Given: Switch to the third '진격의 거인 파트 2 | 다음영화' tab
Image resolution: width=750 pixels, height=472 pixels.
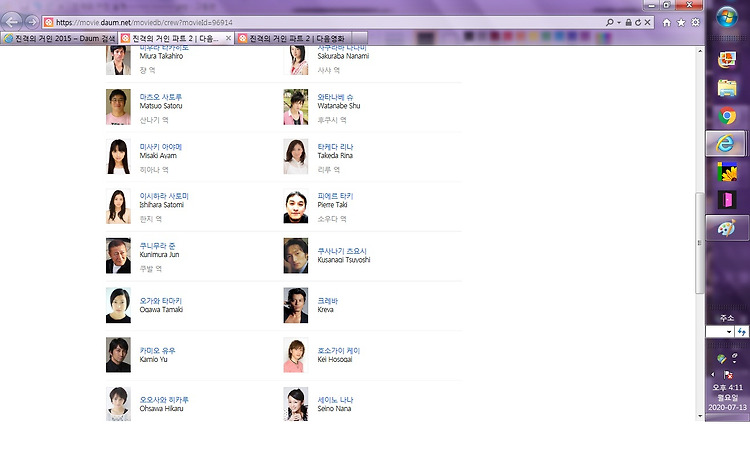Looking at the screenshot, I should click(x=293, y=38).
